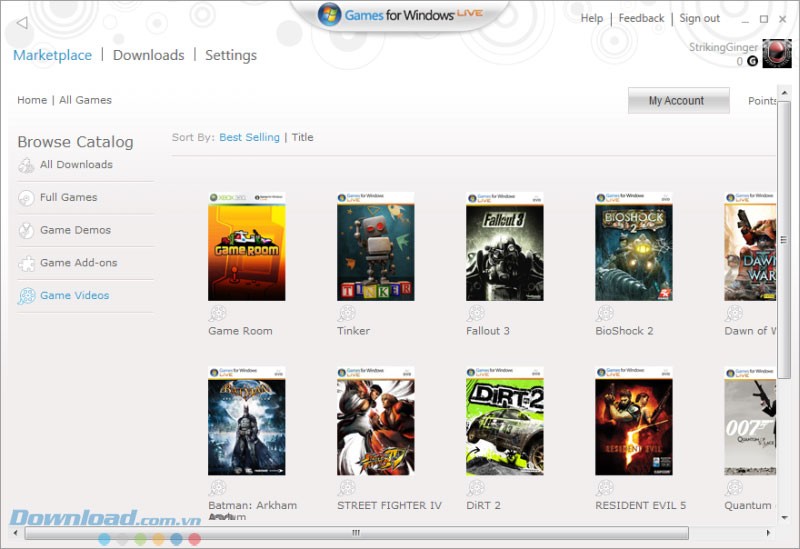Open the Game Room cover art

[x=247, y=246]
